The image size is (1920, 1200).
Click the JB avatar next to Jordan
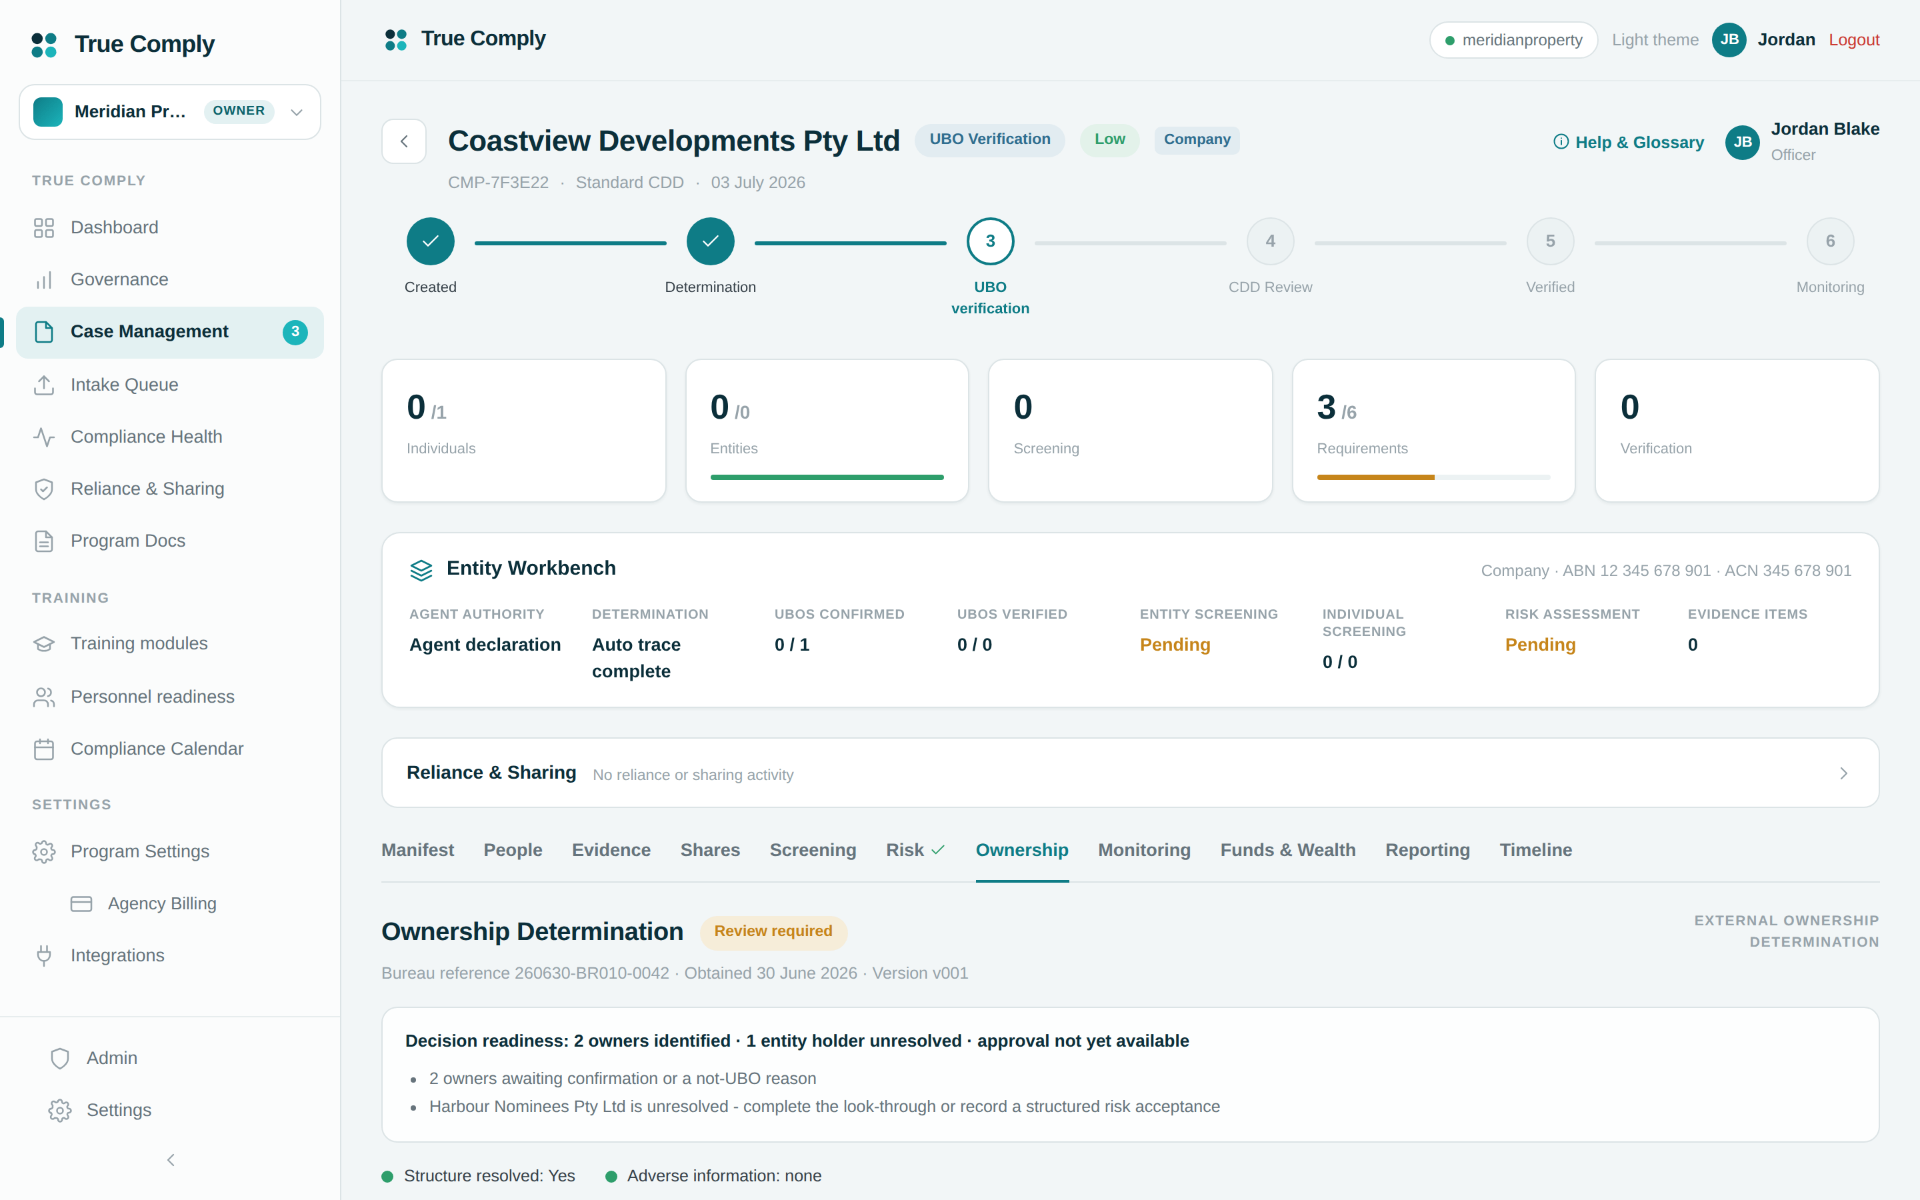(x=1729, y=40)
